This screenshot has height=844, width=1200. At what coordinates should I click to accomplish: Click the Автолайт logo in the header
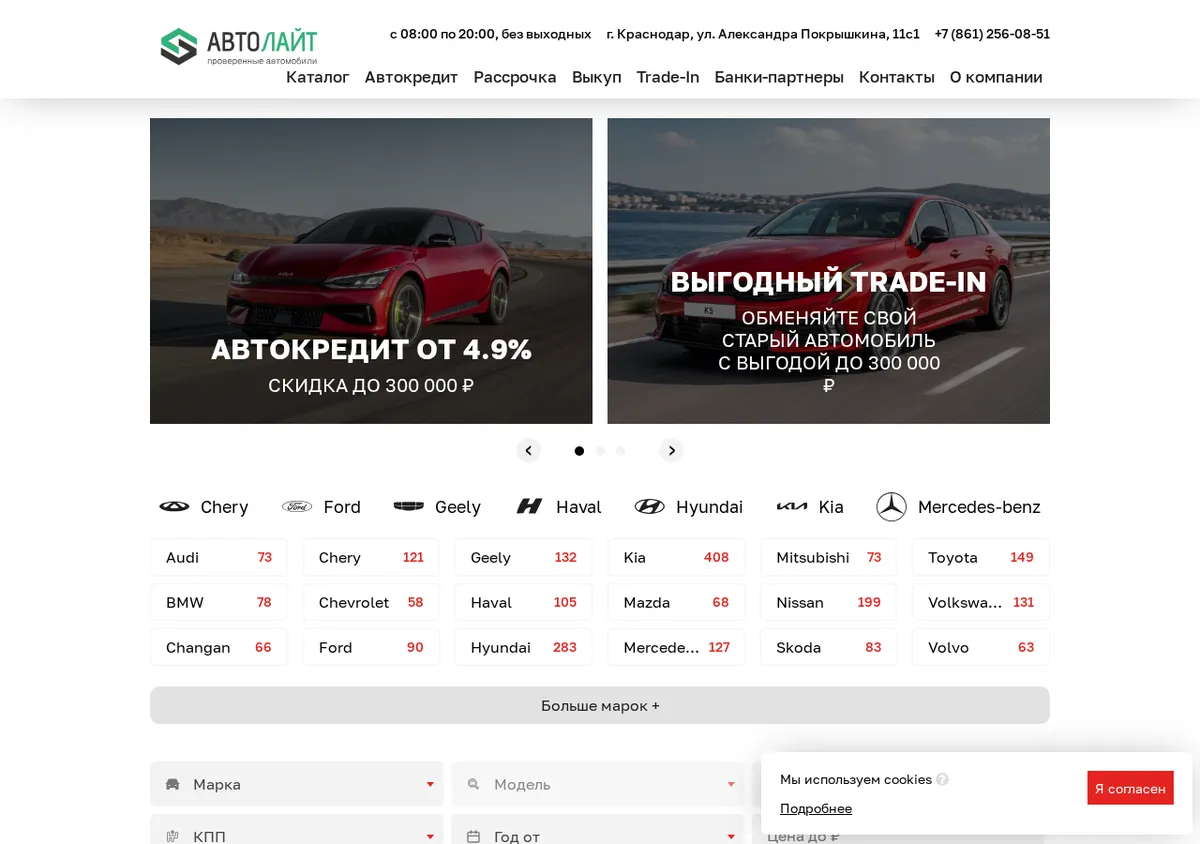click(x=239, y=46)
